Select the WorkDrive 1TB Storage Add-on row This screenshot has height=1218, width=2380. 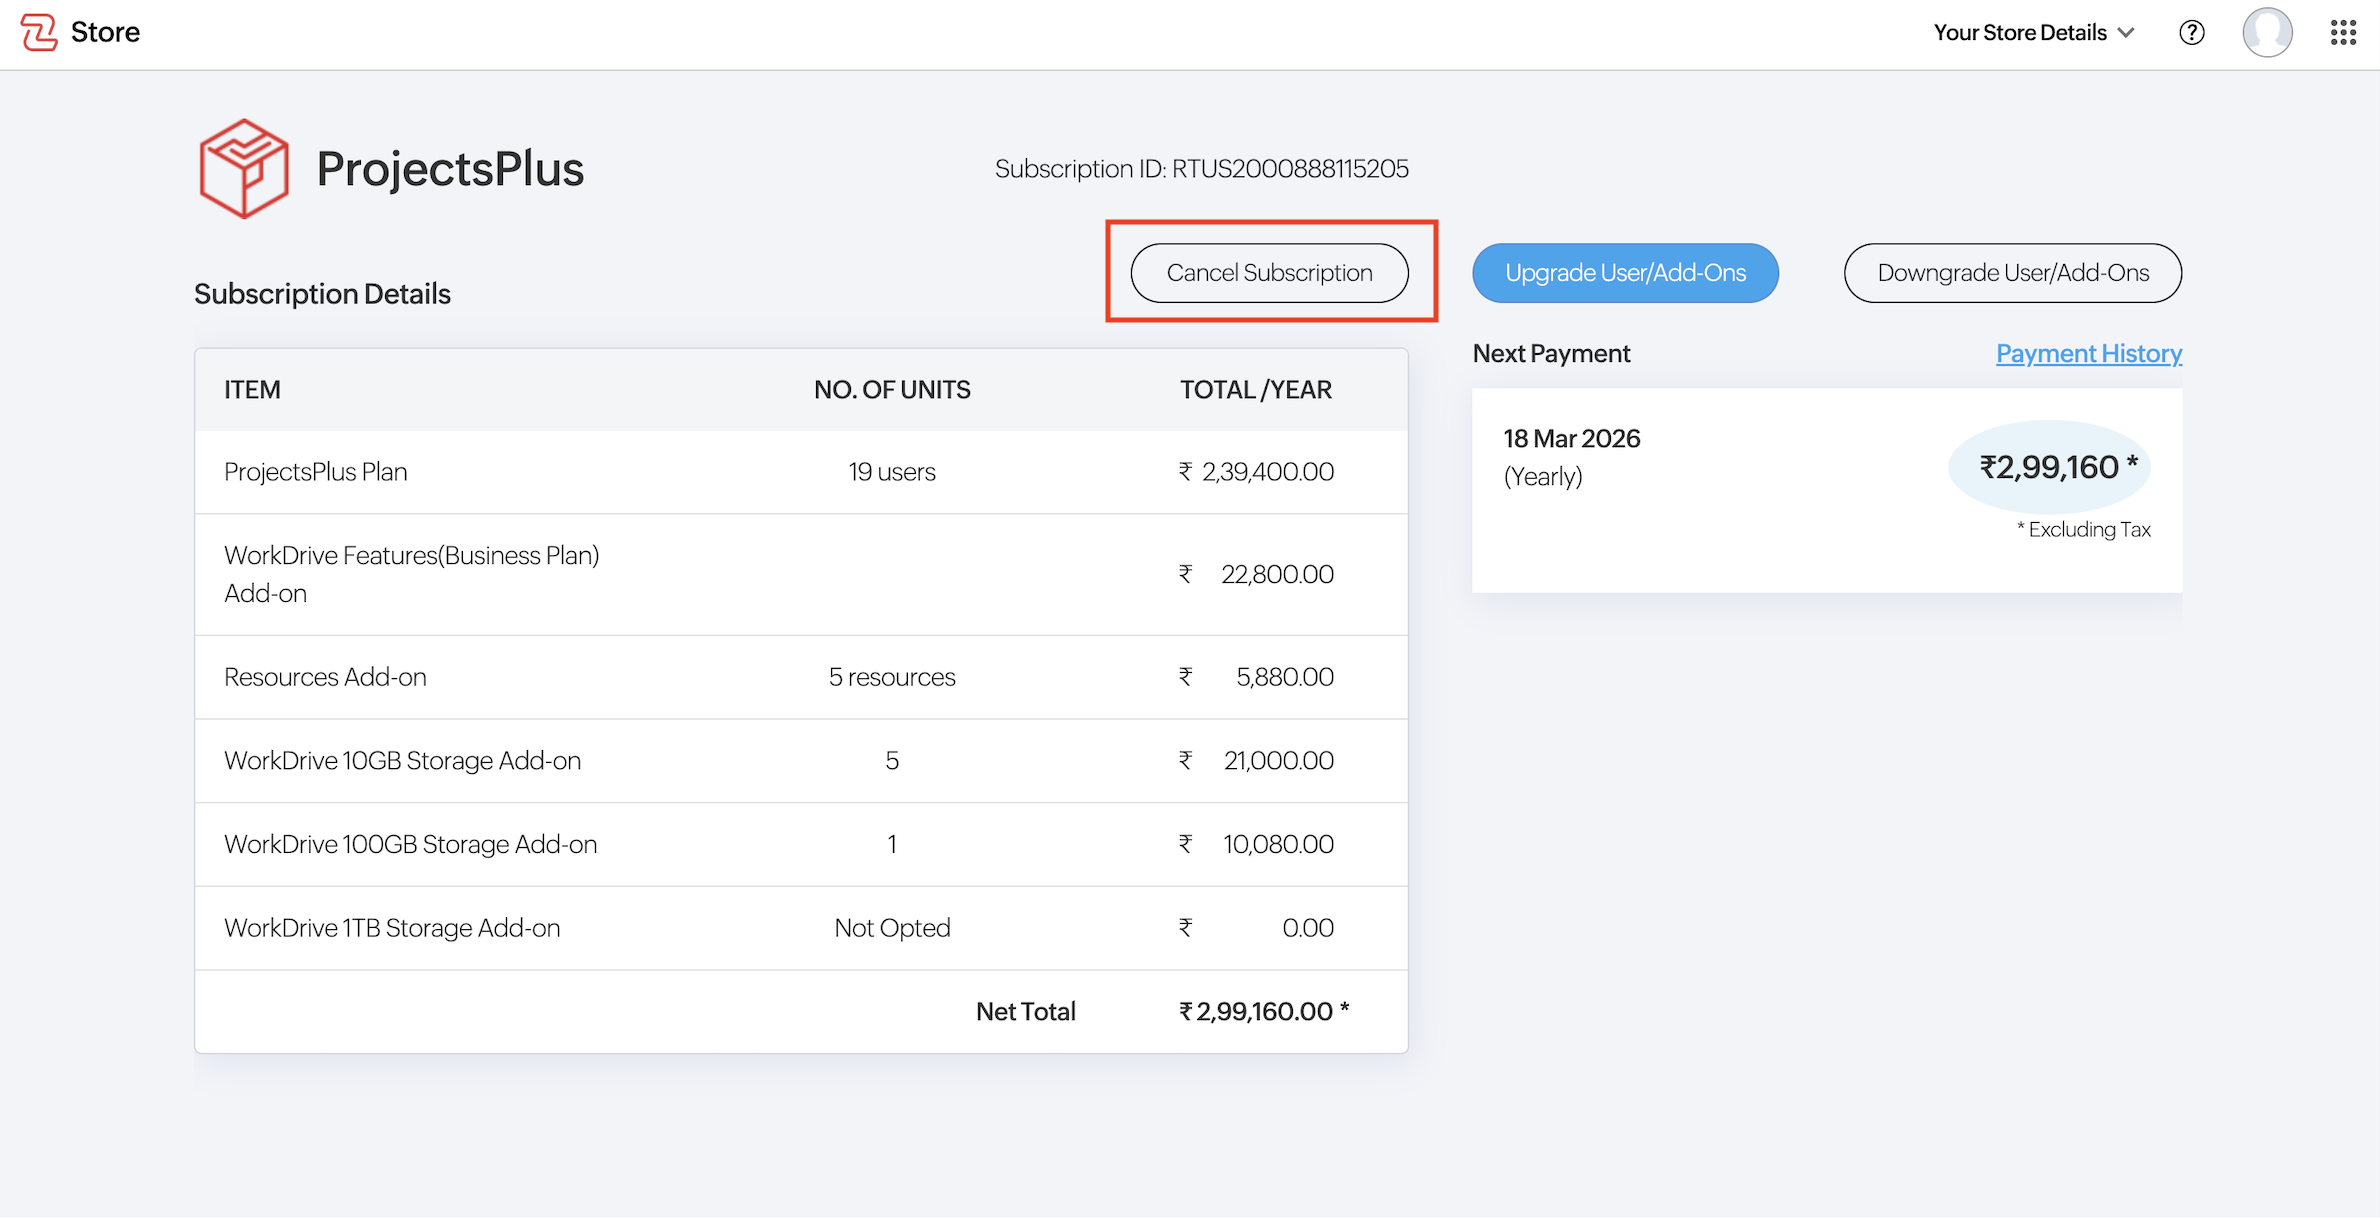click(x=800, y=928)
